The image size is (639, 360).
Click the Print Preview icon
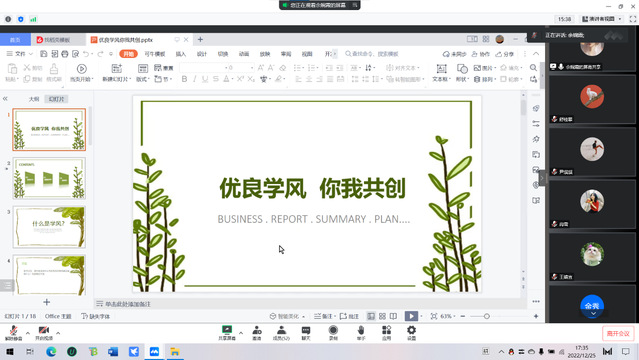click(75, 54)
